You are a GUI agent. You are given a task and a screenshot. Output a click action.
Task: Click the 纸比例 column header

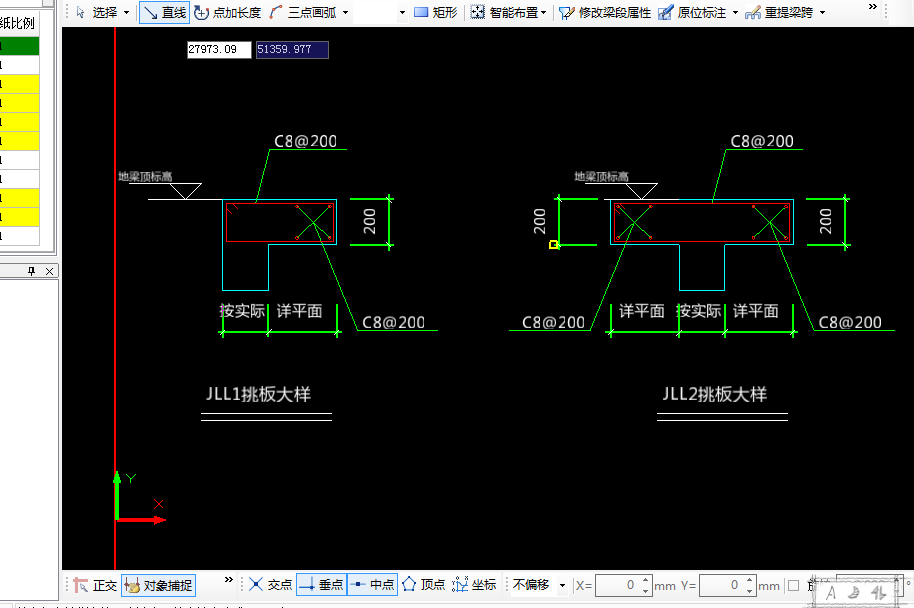[17, 23]
